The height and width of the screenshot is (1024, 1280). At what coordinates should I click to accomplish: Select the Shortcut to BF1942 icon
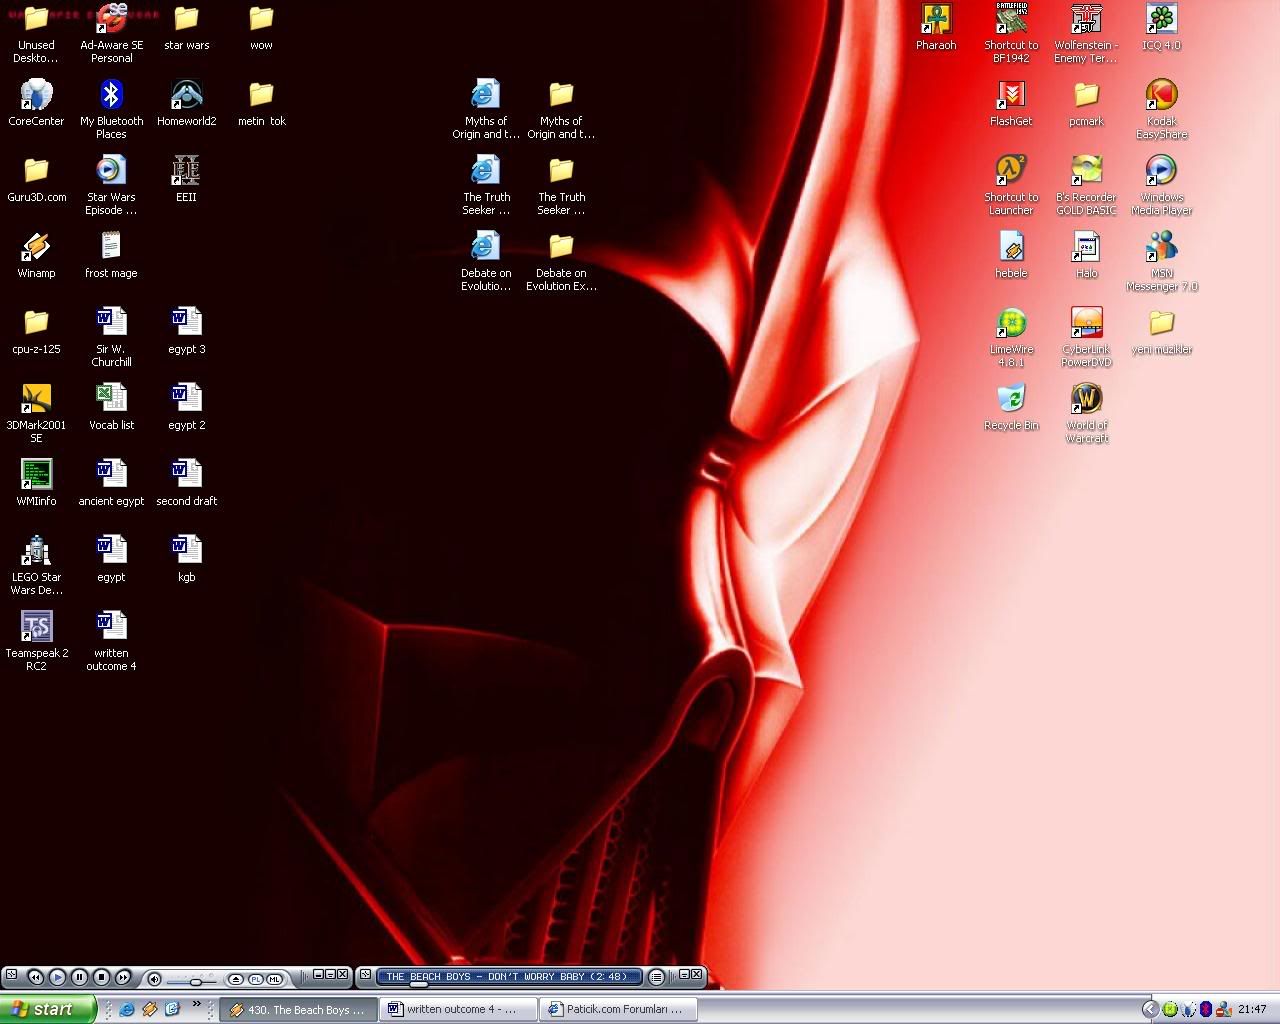pos(1011,33)
